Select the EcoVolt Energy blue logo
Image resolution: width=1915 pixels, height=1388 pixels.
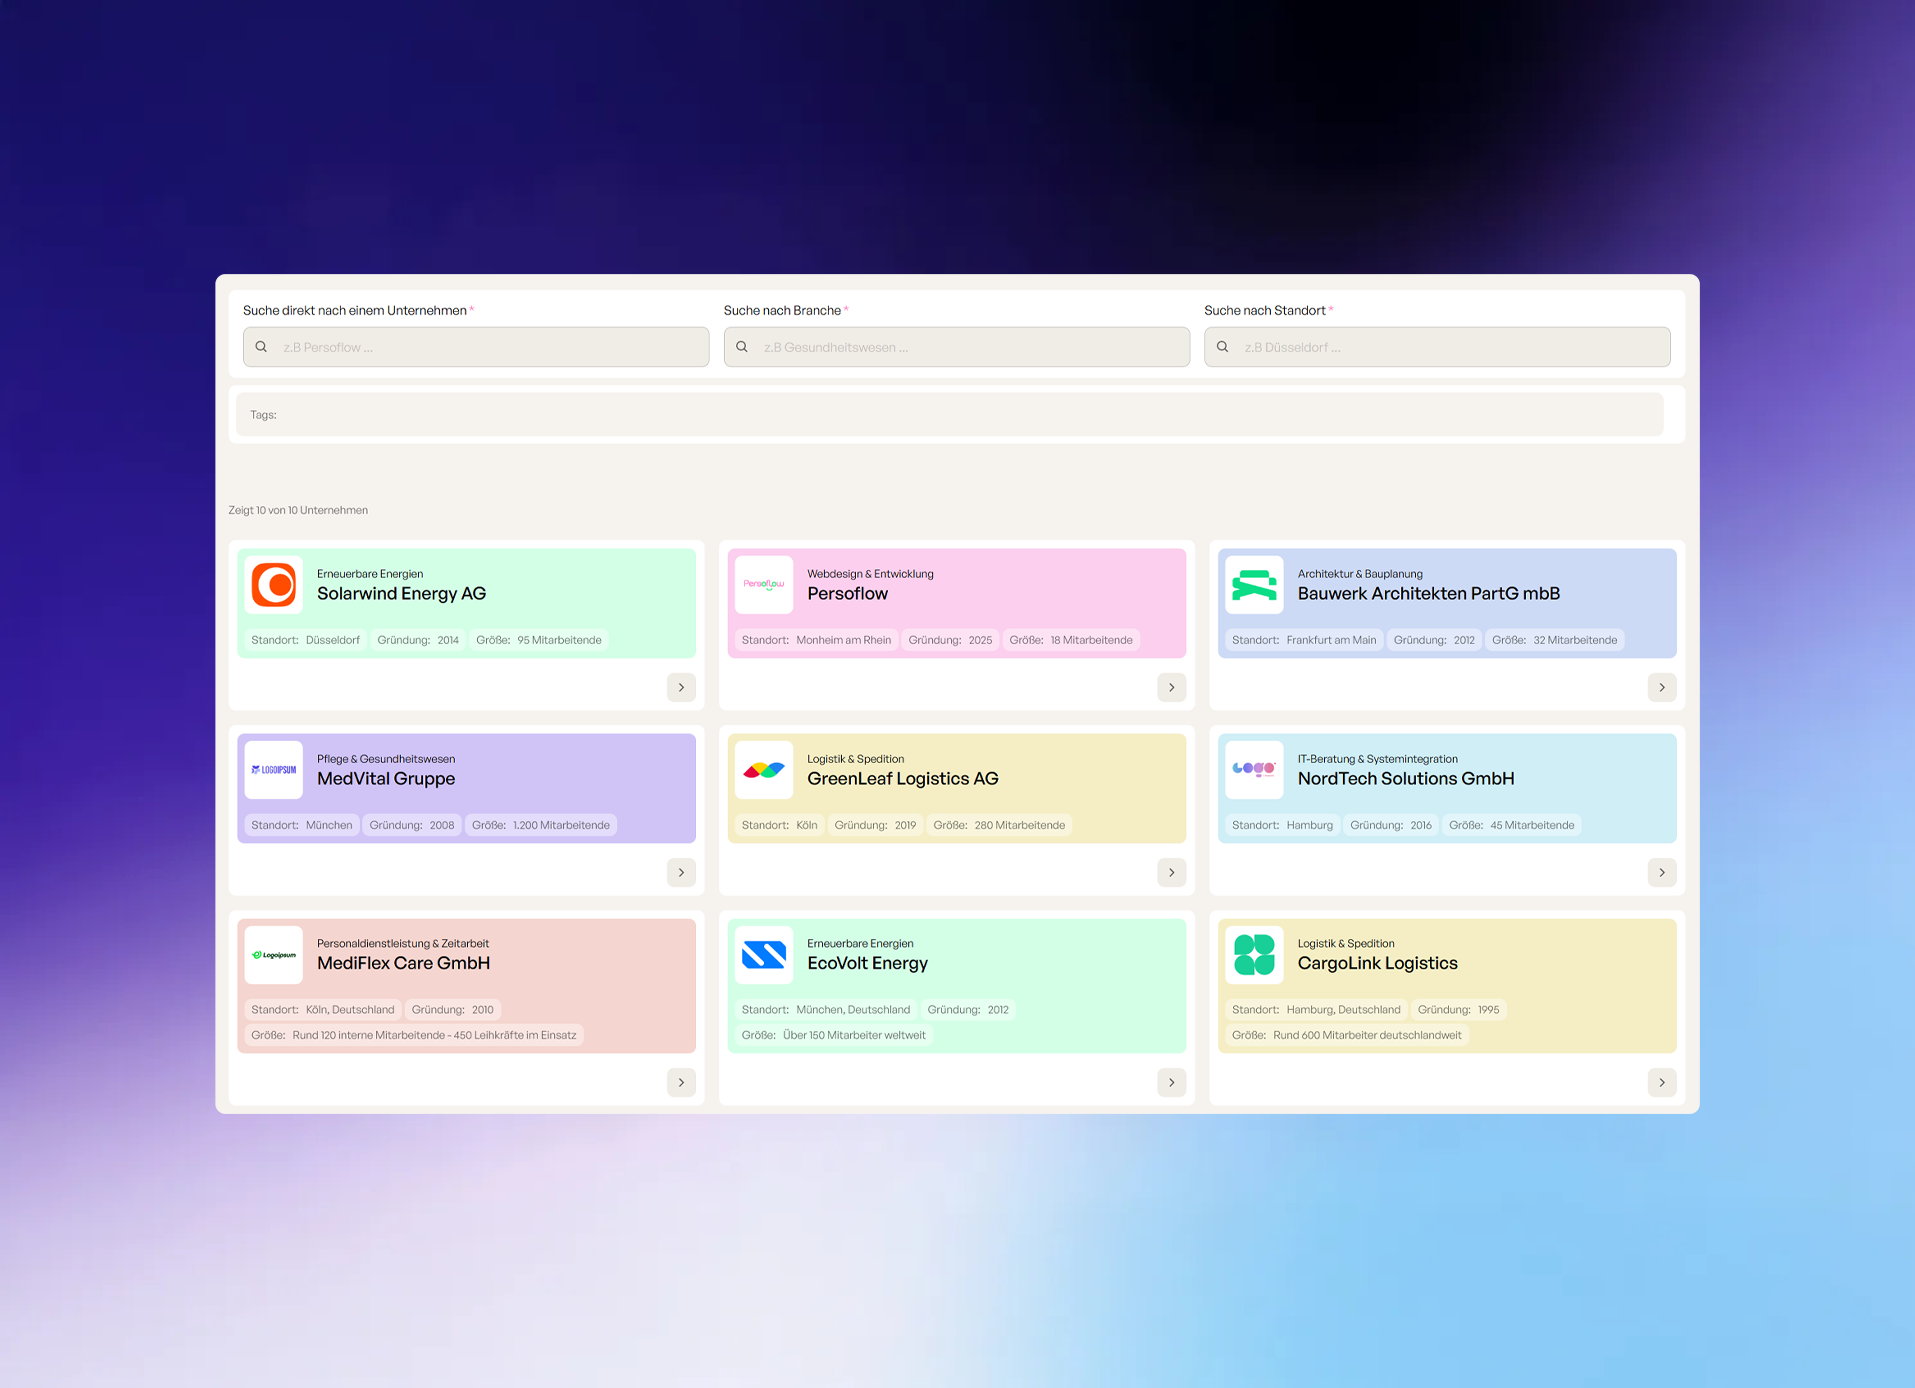click(x=763, y=954)
